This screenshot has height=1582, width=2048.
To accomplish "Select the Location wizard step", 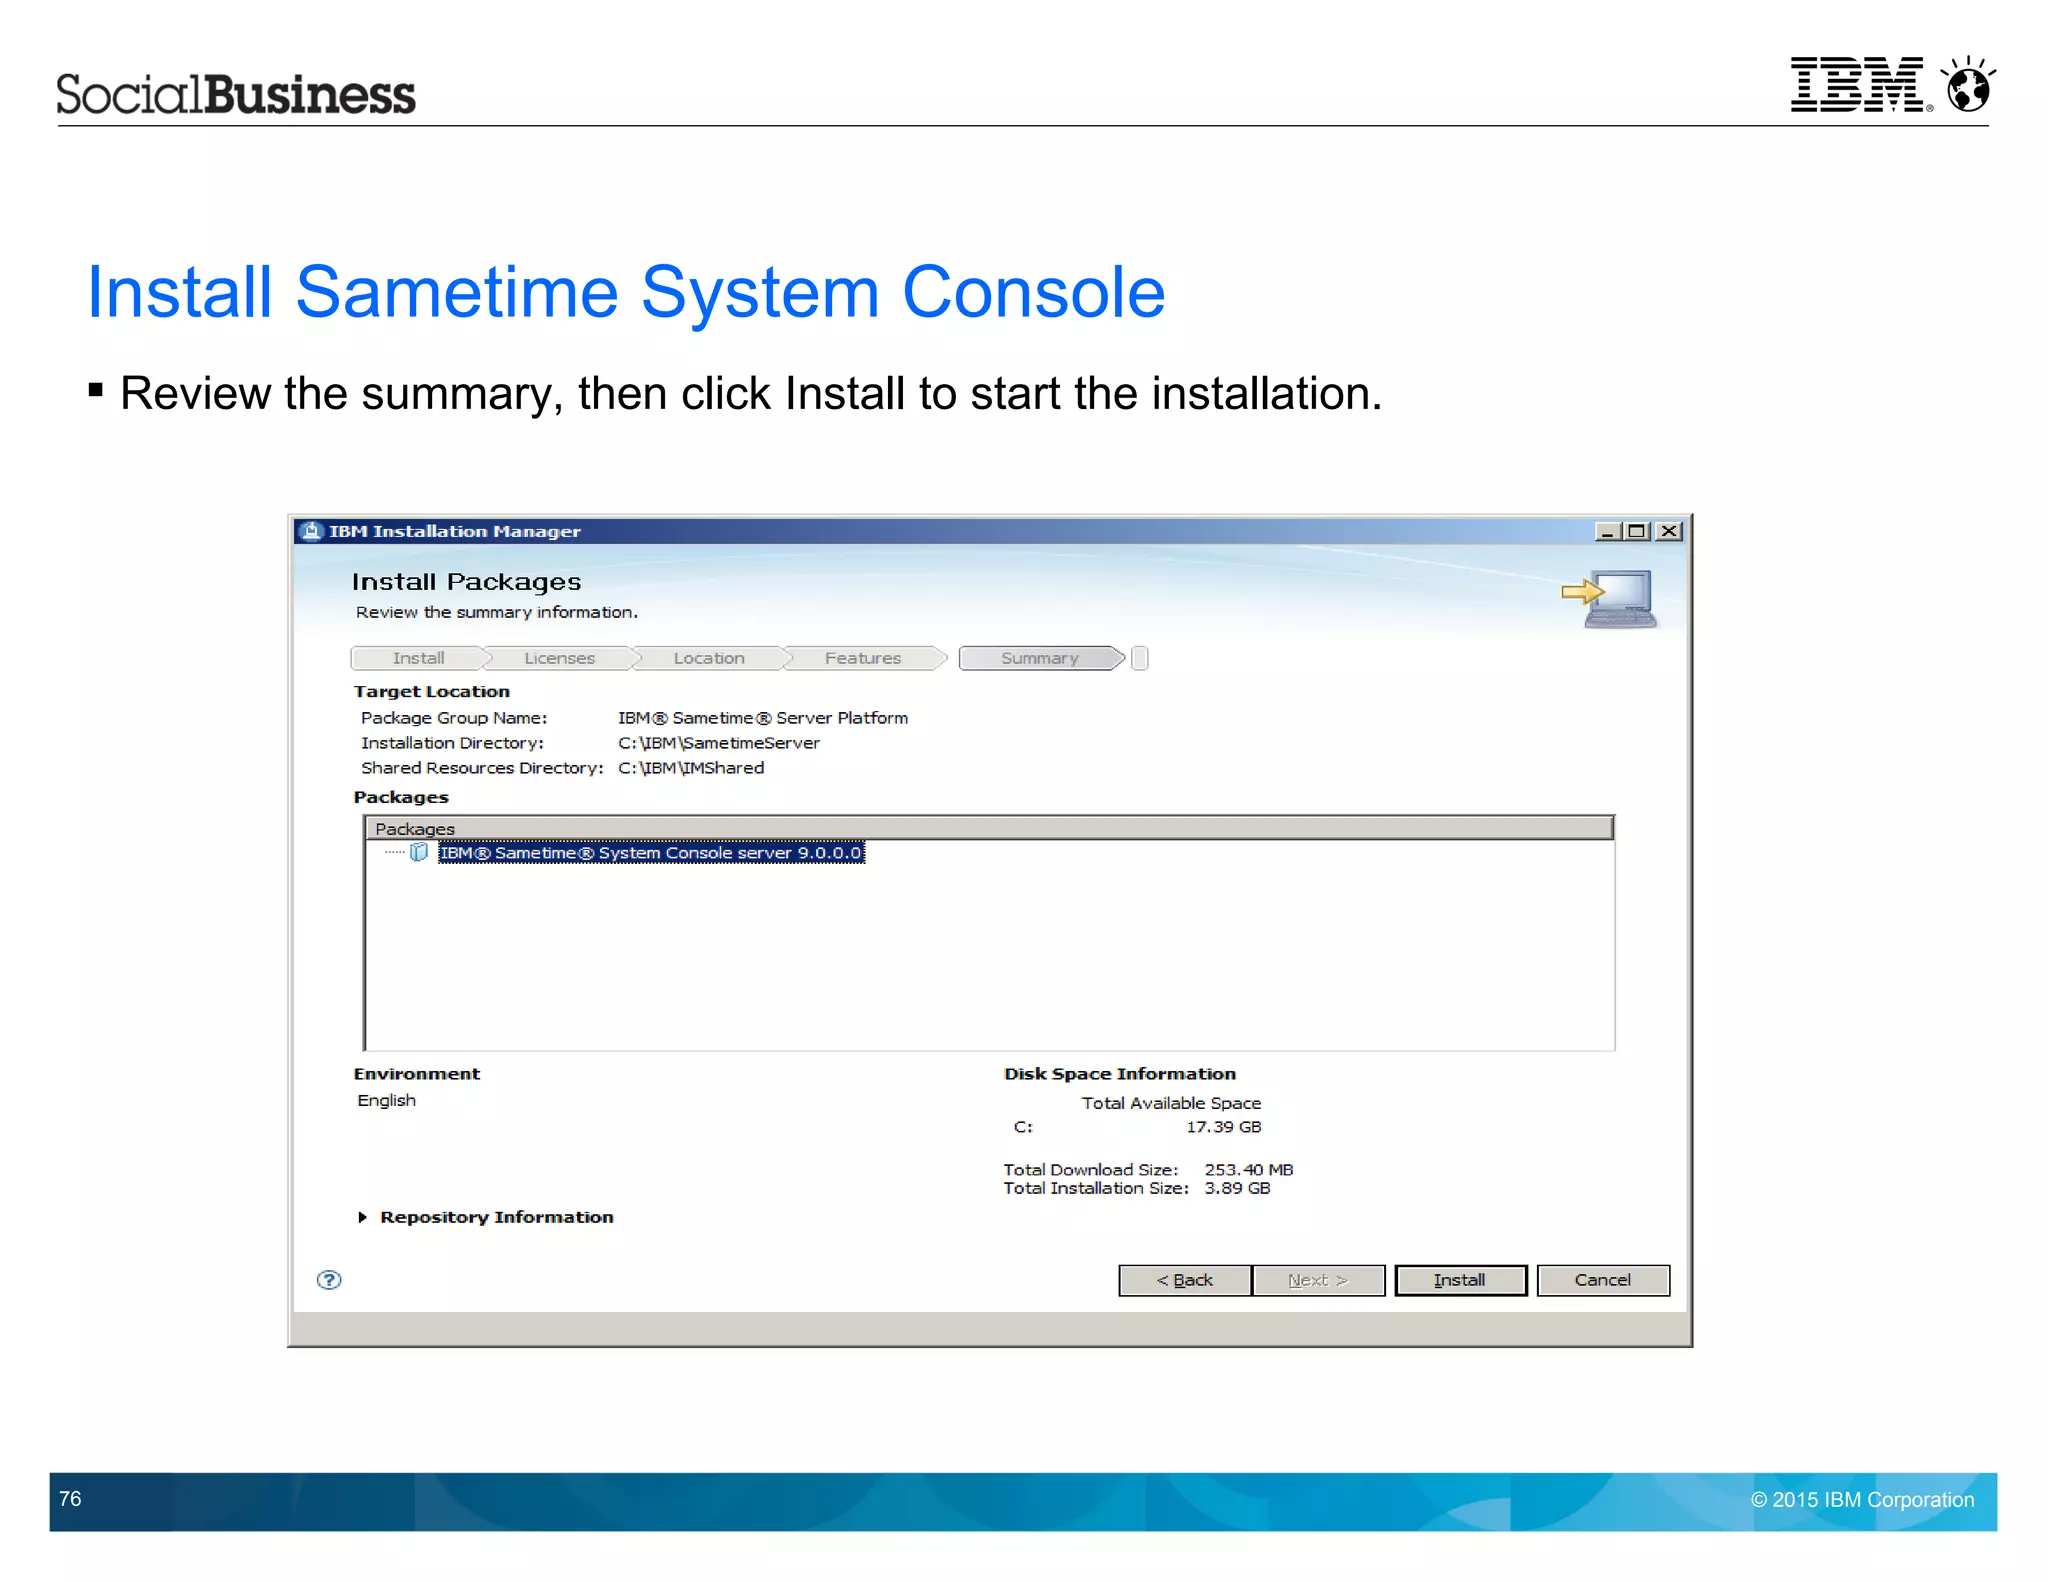I will click(x=709, y=658).
